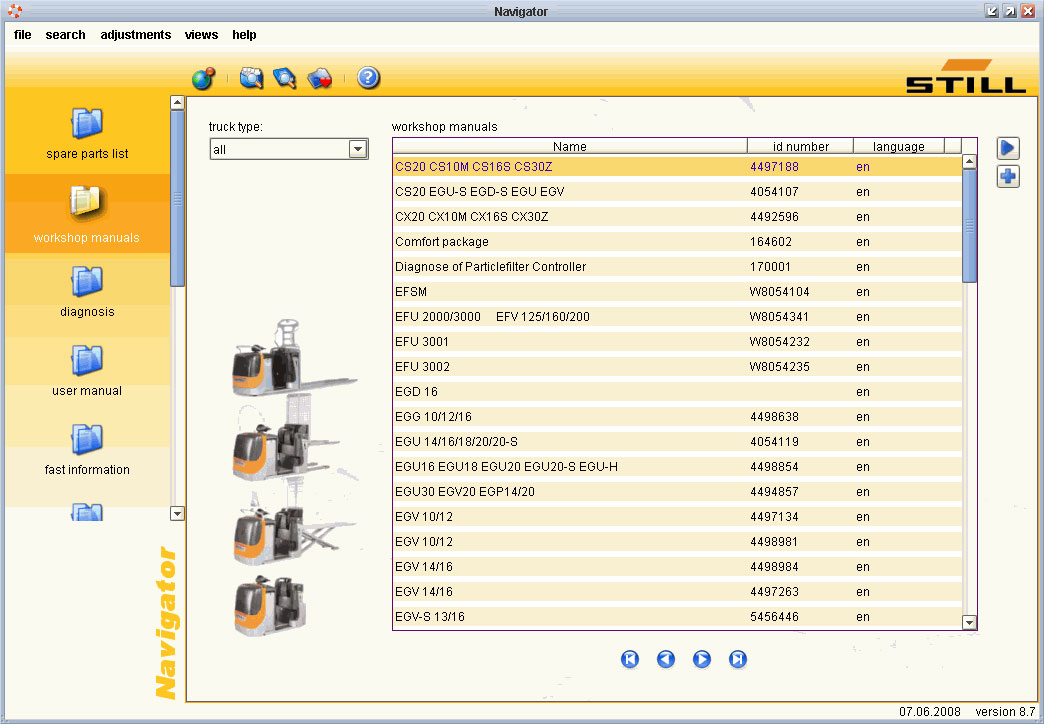
Task: Open the fast information section
Action: click(87, 450)
